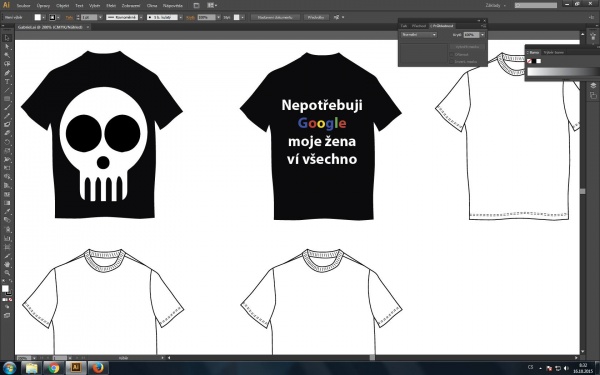Viewport: 600px width, 375px height.
Task: Select the Pencil tool
Action: (x=7, y=116)
